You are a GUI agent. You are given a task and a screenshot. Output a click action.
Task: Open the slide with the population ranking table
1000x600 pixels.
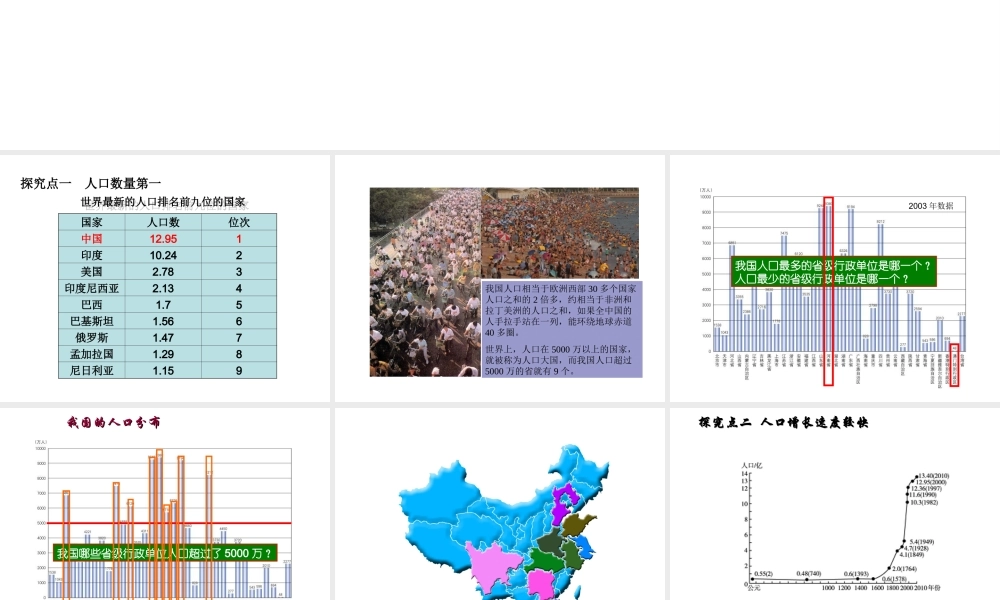pyautogui.click(x=165, y=278)
